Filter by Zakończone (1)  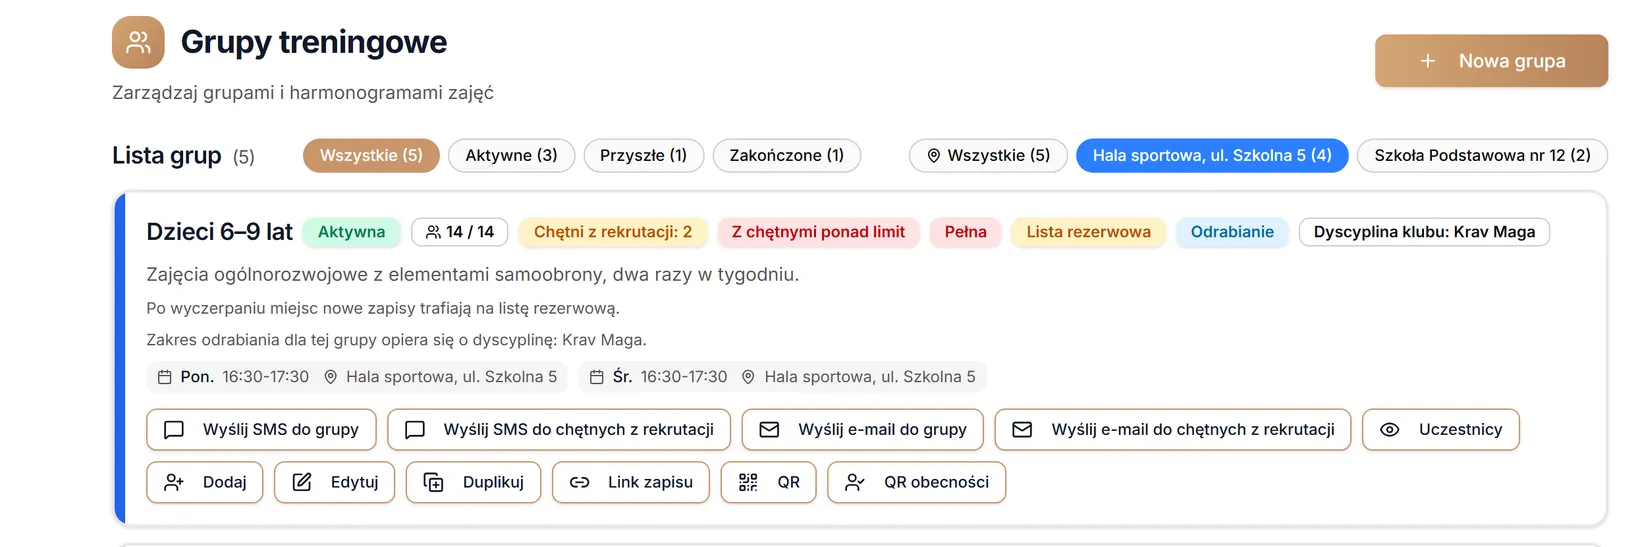(x=787, y=156)
